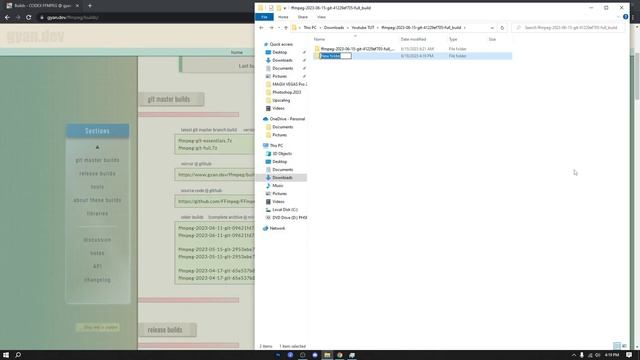Open the Home ribbon tab

coord(283,17)
